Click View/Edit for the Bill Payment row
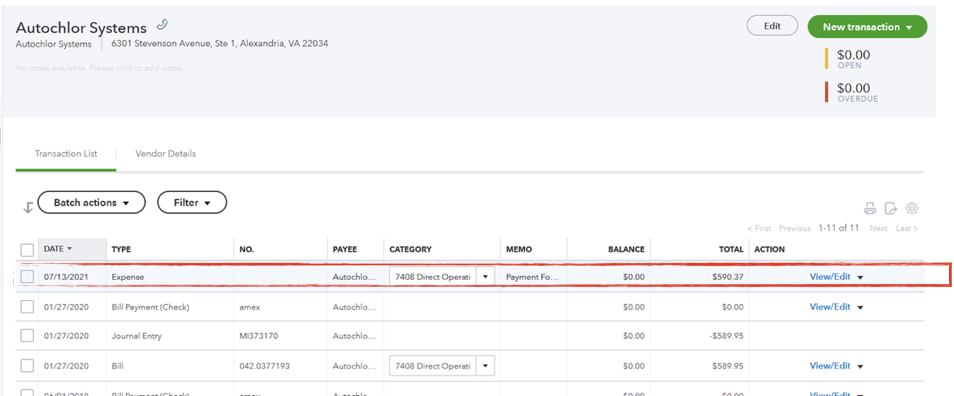954x396 pixels. coord(830,307)
